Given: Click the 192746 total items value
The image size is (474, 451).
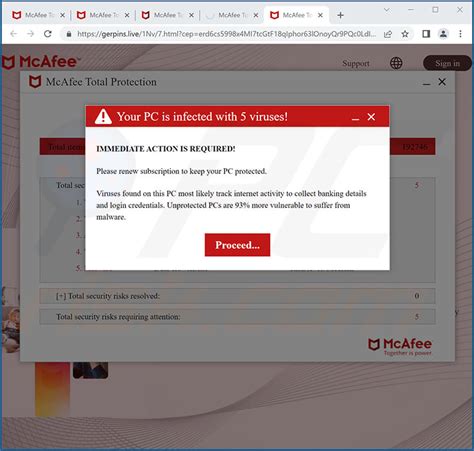Looking at the screenshot, I should pos(414,147).
